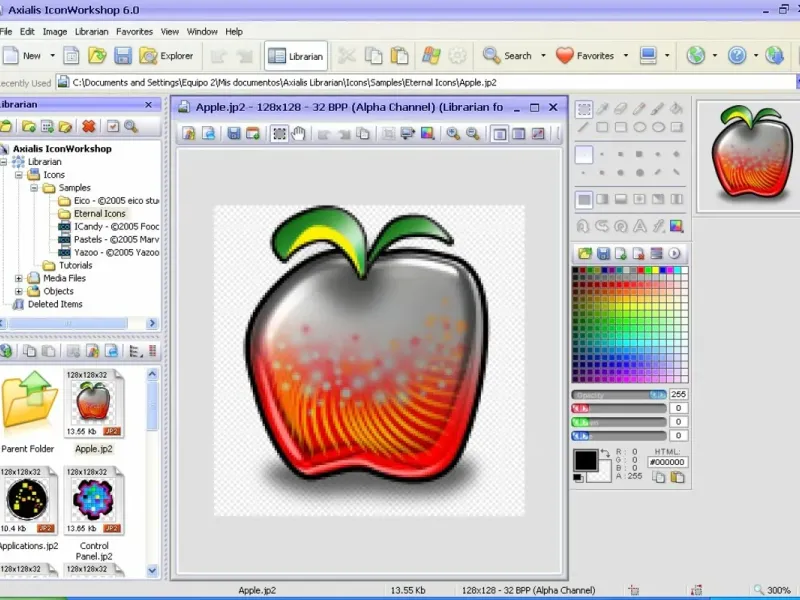The image size is (800, 600).
Task: Click the main toolbar Save floppy icon
Action: [123, 56]
